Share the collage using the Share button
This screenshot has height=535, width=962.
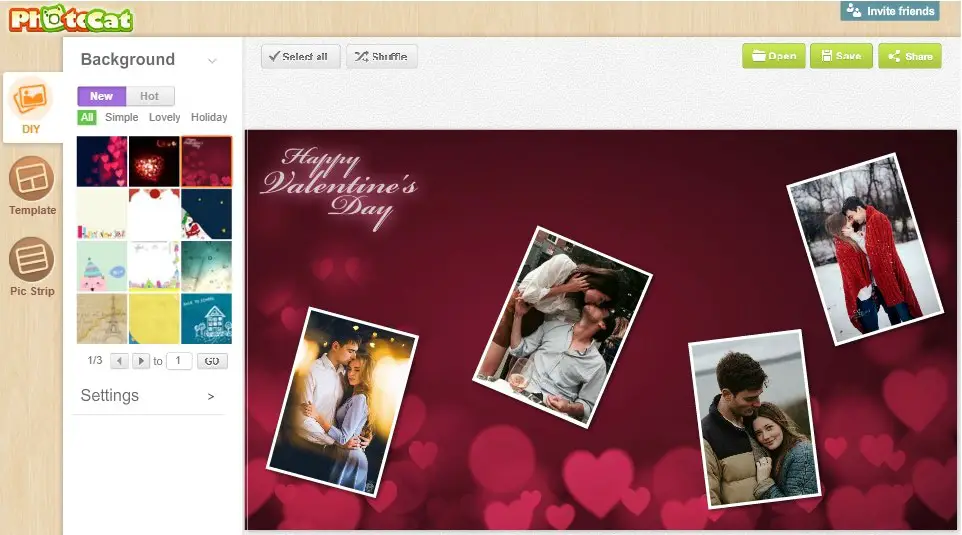[x=909, y=56]
